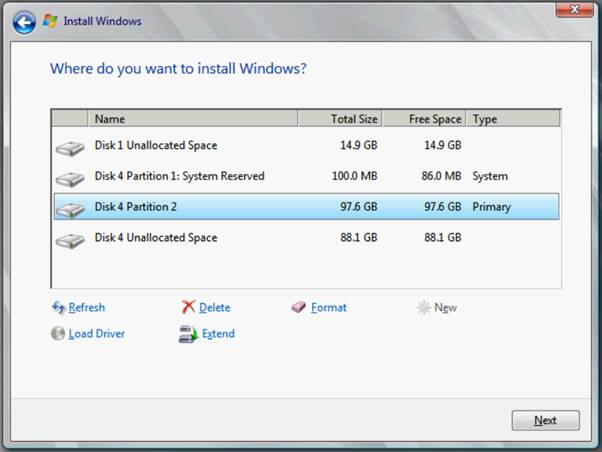Sort by the Free Space column header

(x=424, y=119)
